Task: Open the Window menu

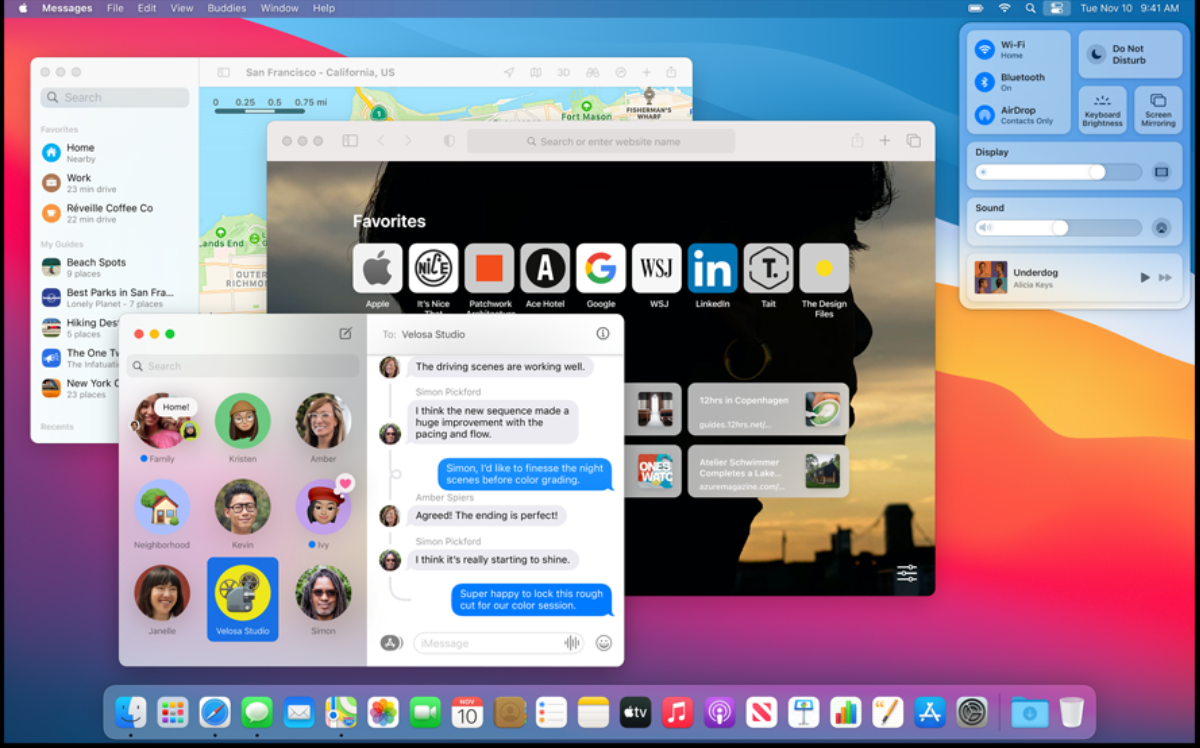Action: pyautogui.click(x=279, y=8)
